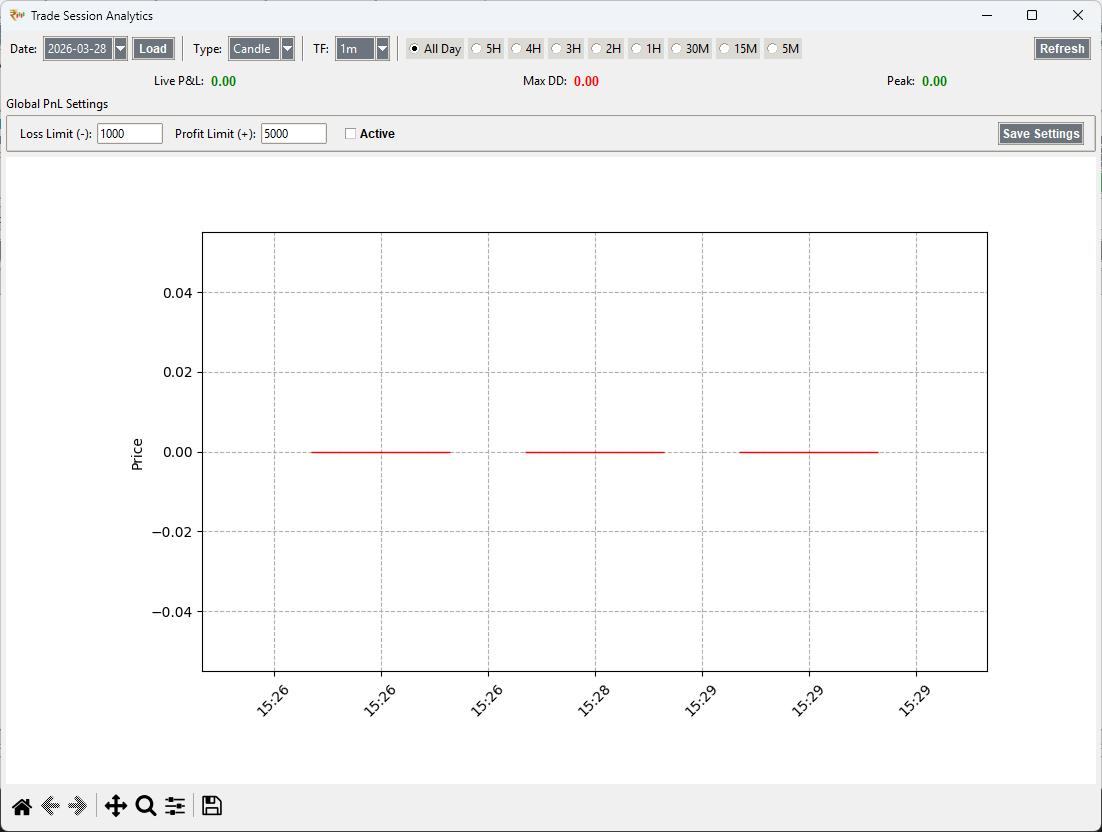
Task: Click the Save Settings button
Action: coord(1041,133)
